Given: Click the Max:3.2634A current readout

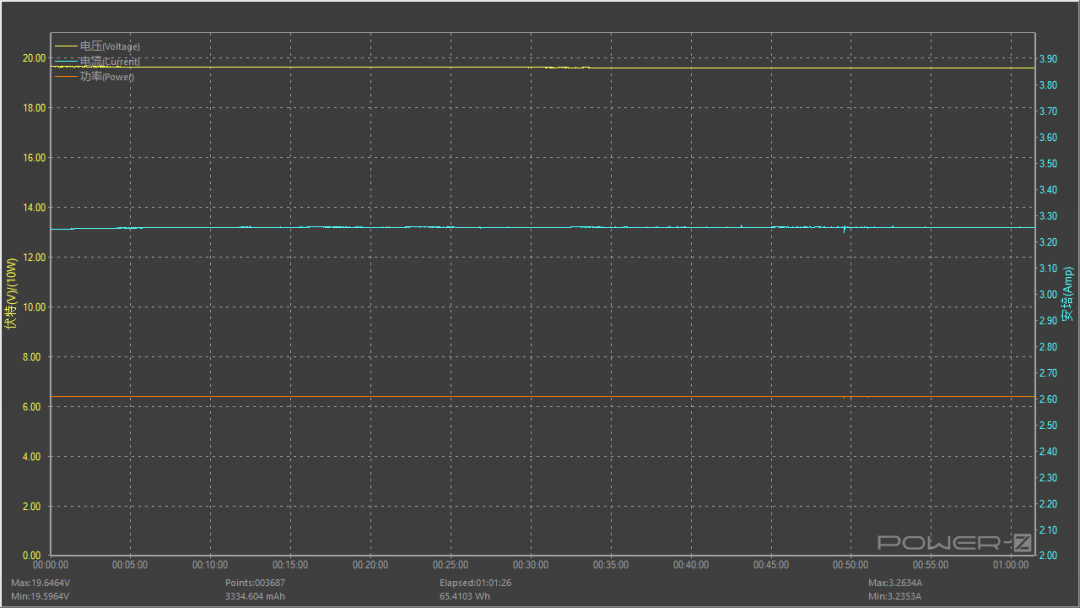Looking at the screenshot, I should pyautogui.click(x=895, y=583).
